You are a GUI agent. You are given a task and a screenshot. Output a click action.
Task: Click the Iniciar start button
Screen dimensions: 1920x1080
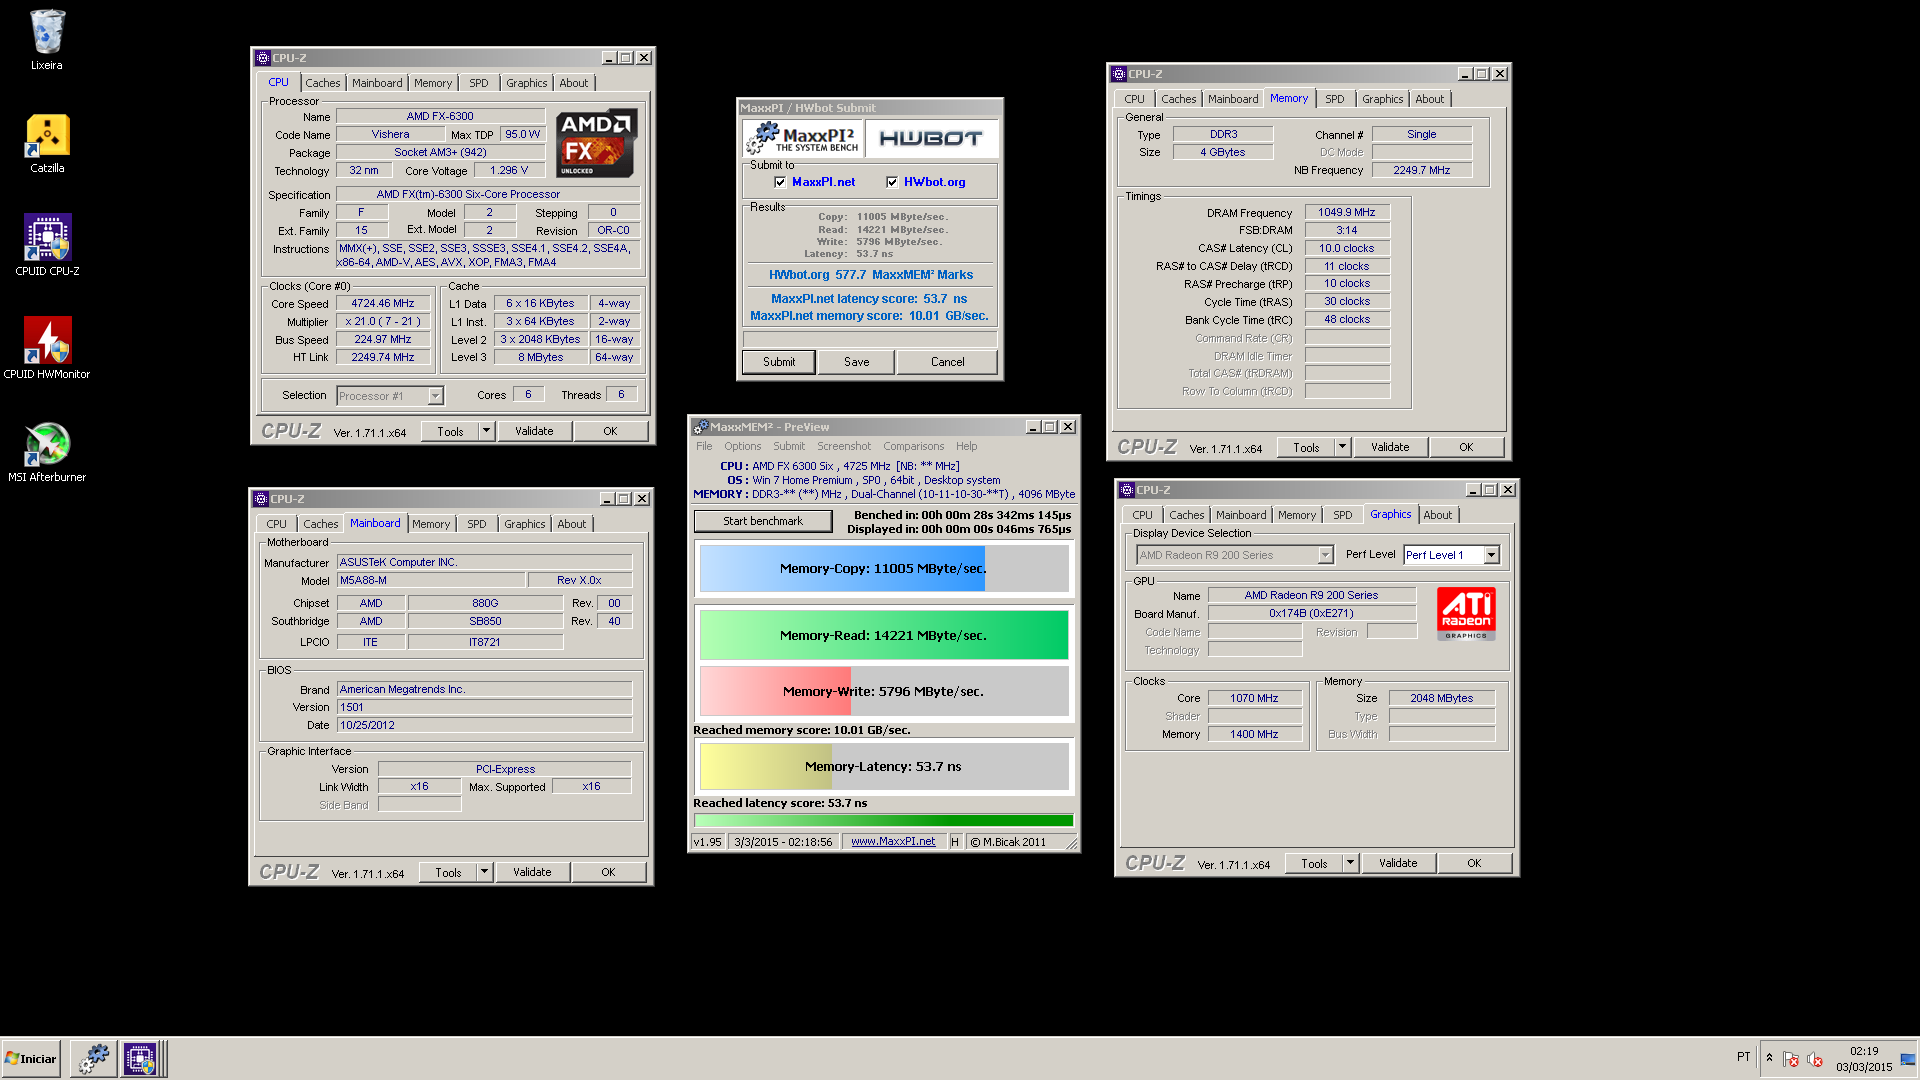[x=31, y=1059]
